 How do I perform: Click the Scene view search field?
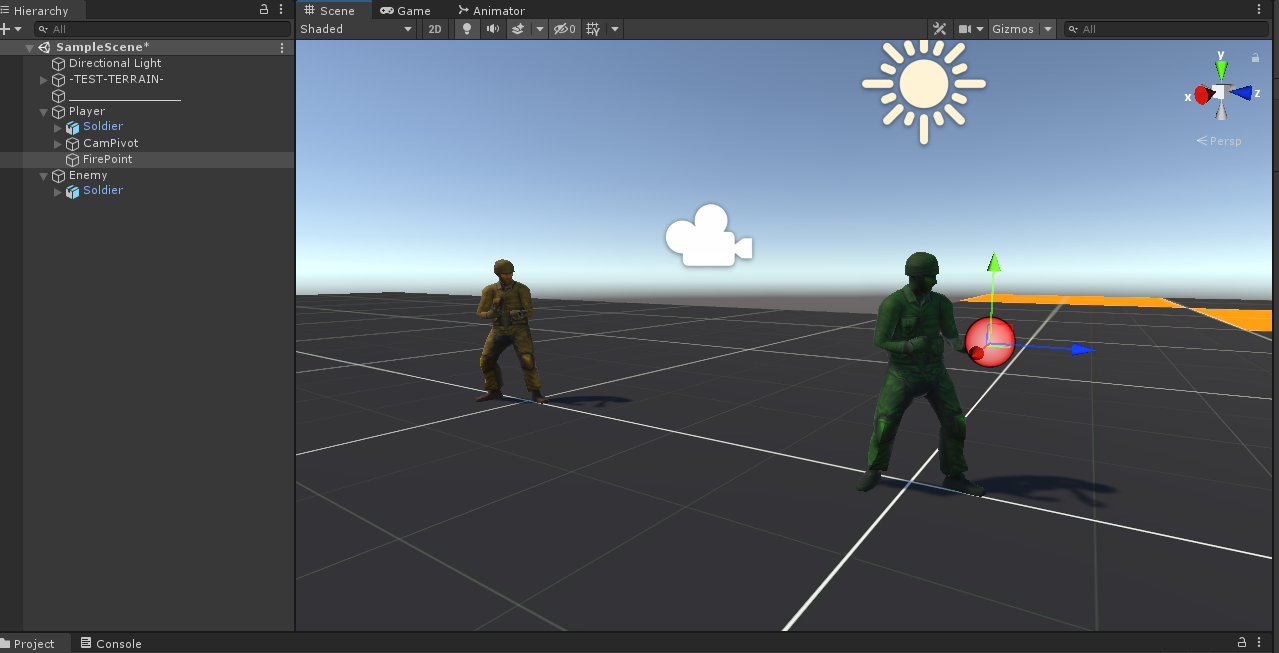tap(1166, 29)
